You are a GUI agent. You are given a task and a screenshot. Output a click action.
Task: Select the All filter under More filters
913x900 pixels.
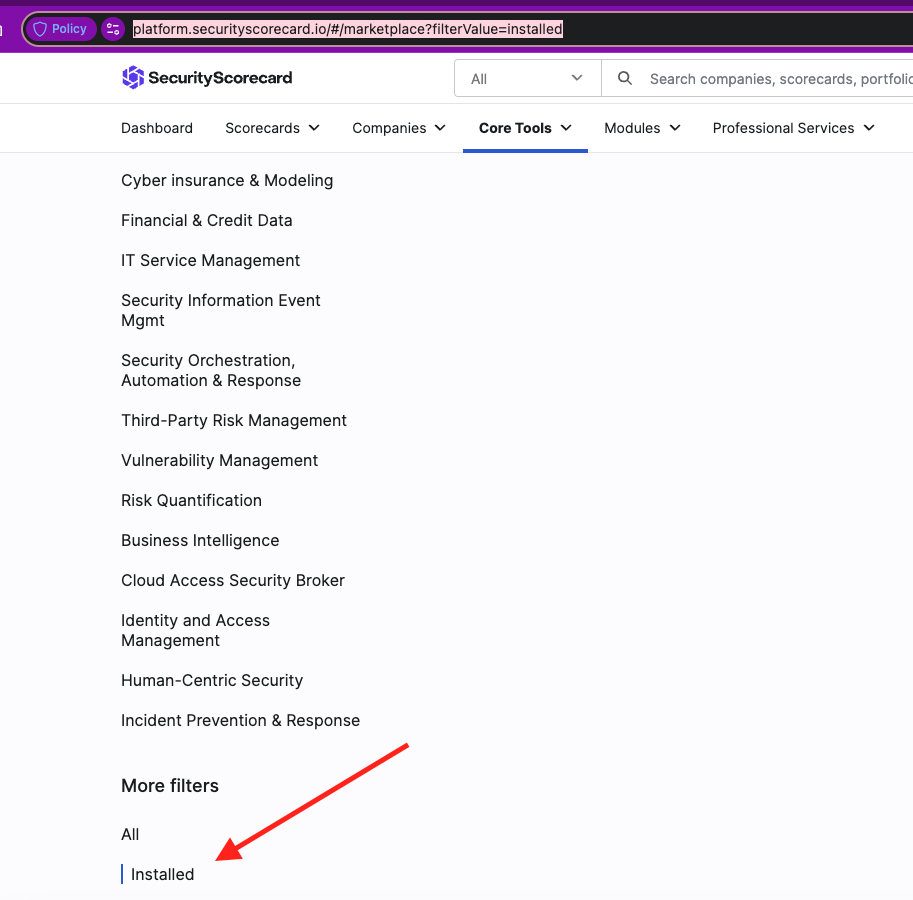[x=130, y=835]
